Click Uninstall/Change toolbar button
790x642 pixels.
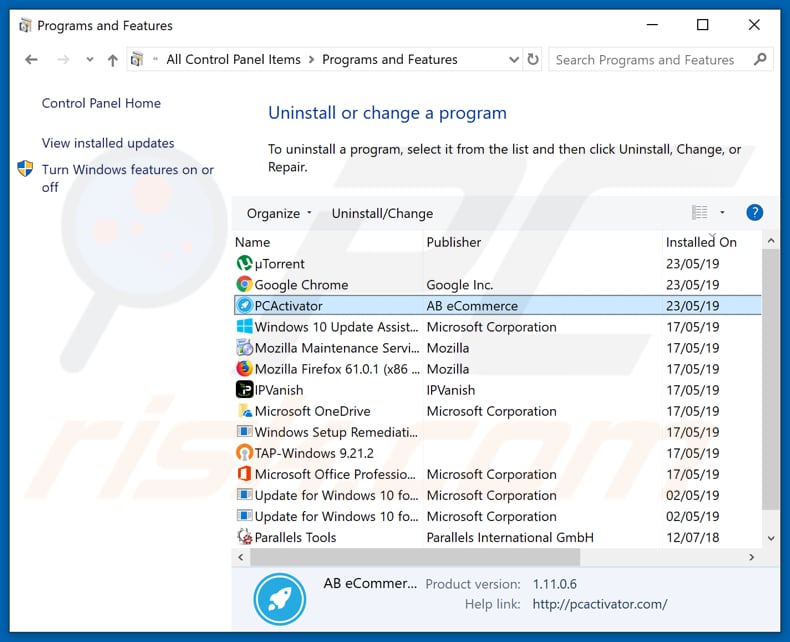[382, 213]
